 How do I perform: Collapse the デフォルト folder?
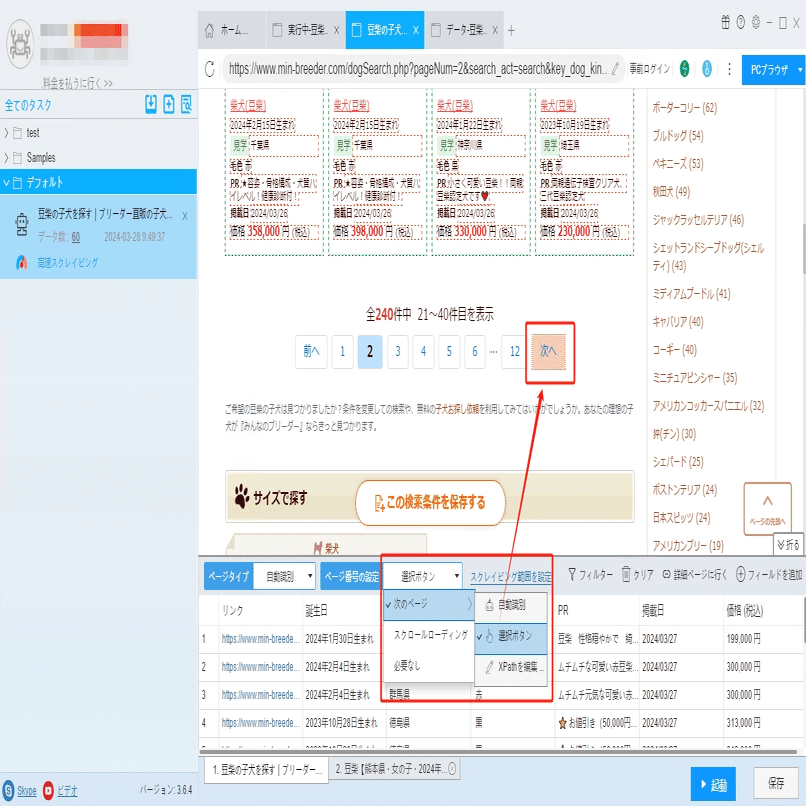click(6, 182)
